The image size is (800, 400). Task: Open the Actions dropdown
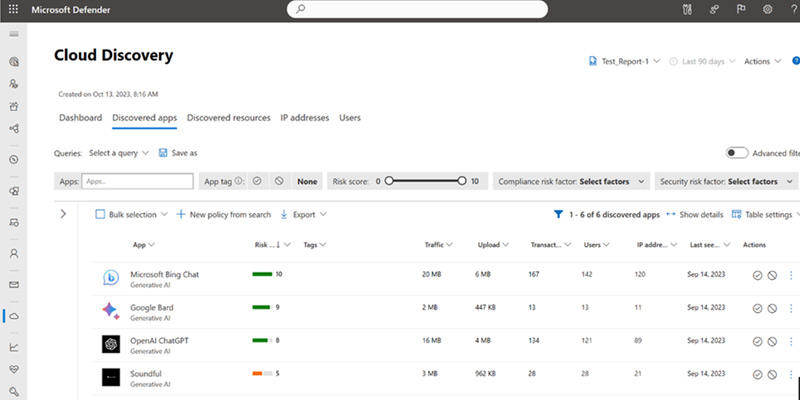click(x=762, y=61)
